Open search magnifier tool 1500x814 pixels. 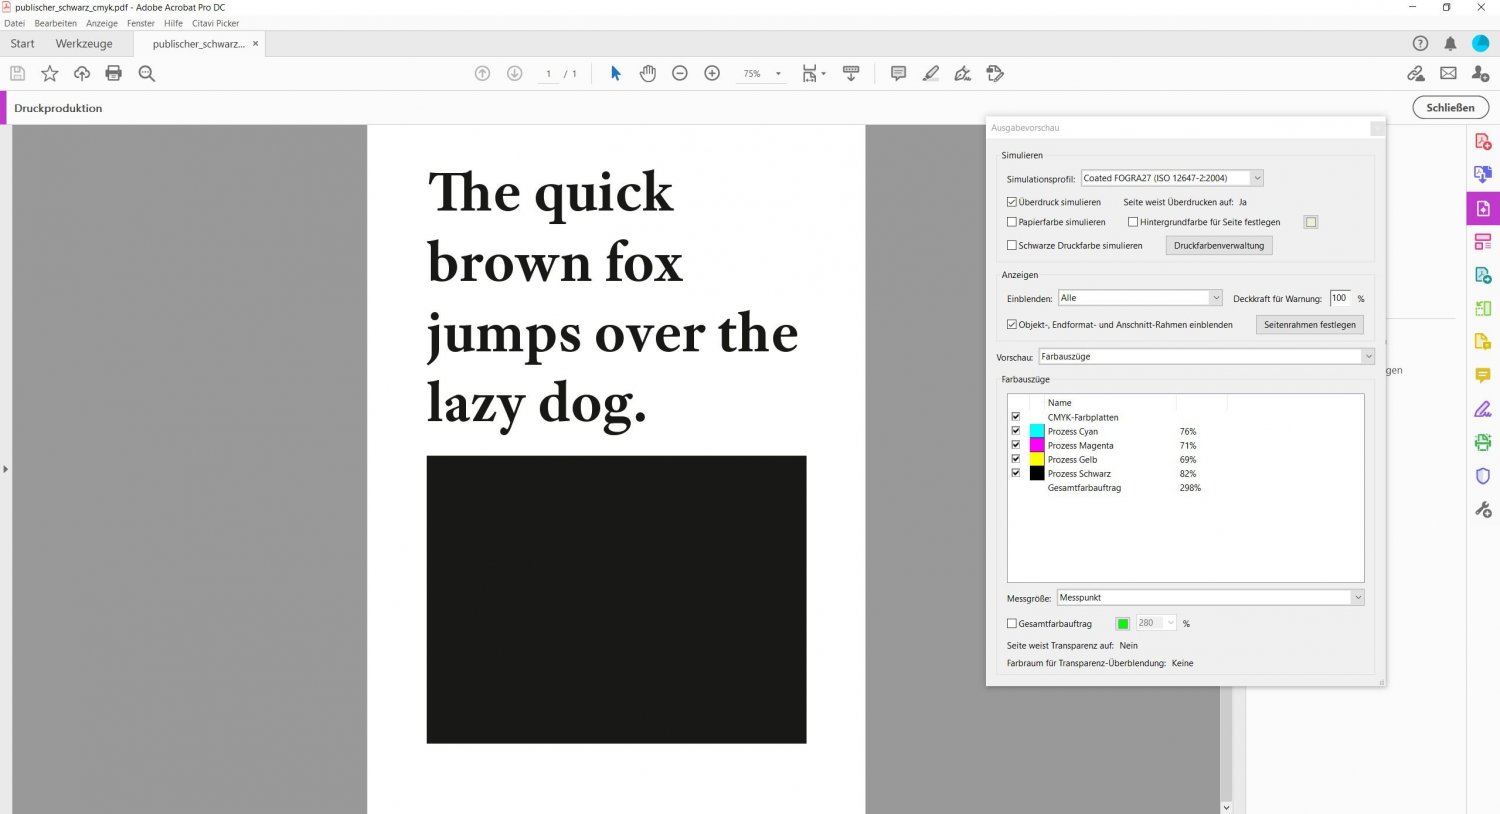[x=147, y=73]
